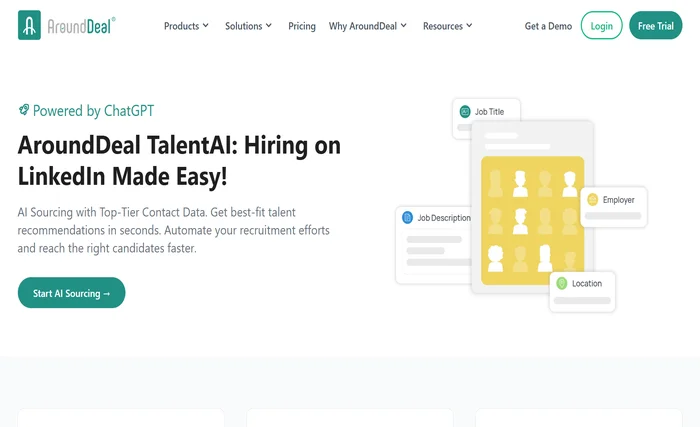Click the Job Title card icon
700x427 pixels.
click(465, 111)
